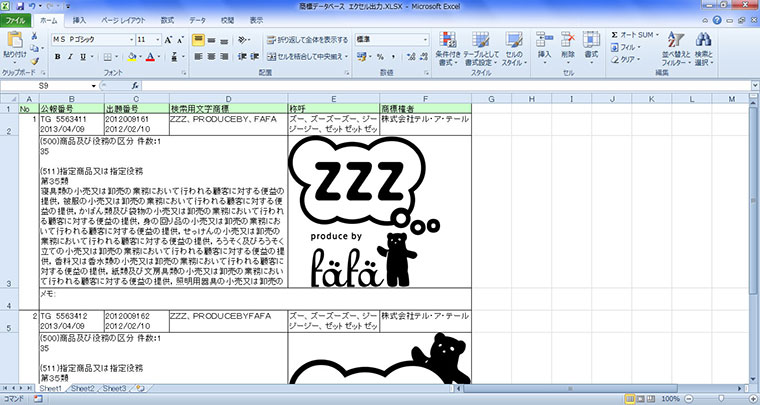Toggle bottom vertical alignment
This screenshot has height=405, width=760.
224,40
